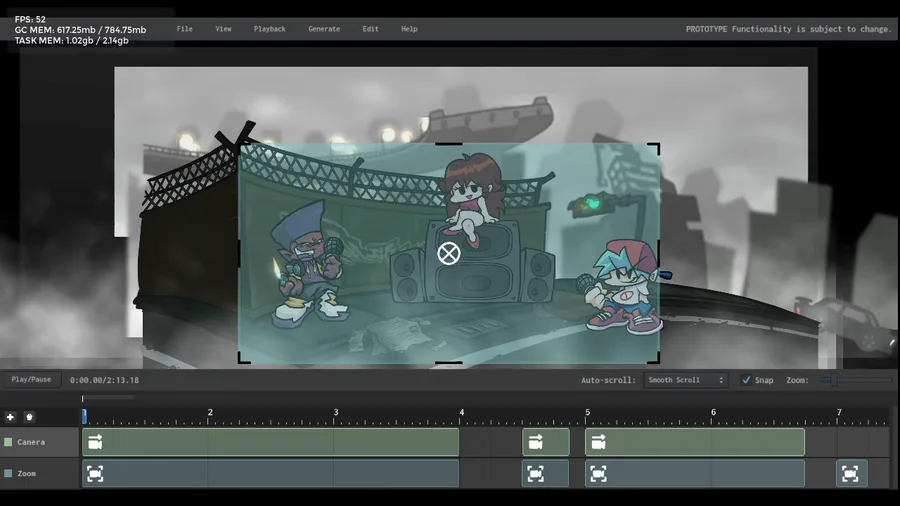Image resolution: width=900 pixels, height=506 pixels.
Task: Select the short Camera clip before beat 5
Action: tap(546, 442)
